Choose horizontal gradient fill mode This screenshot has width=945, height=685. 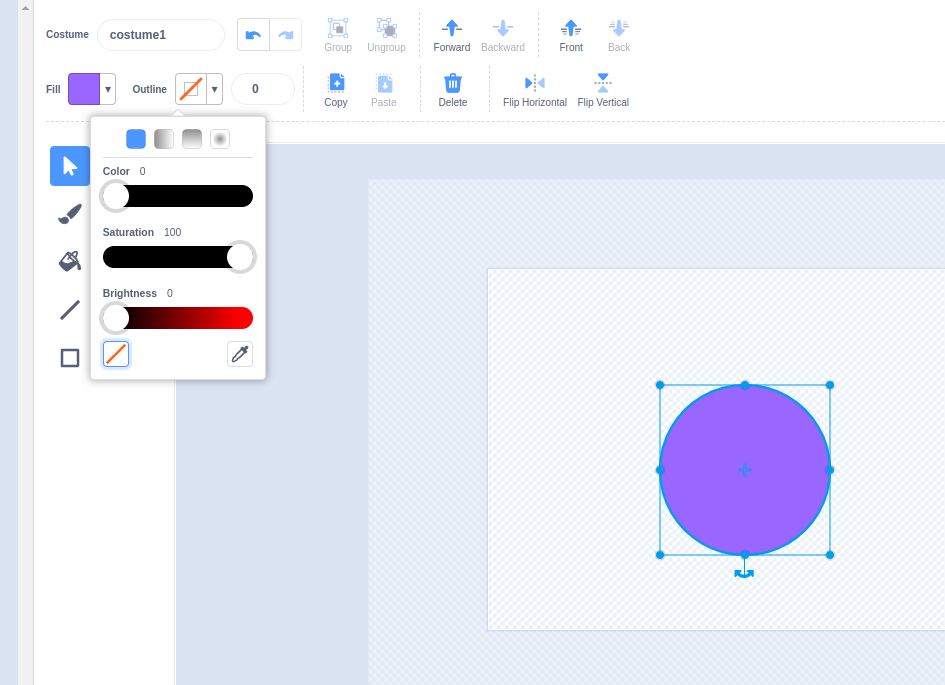164,139
